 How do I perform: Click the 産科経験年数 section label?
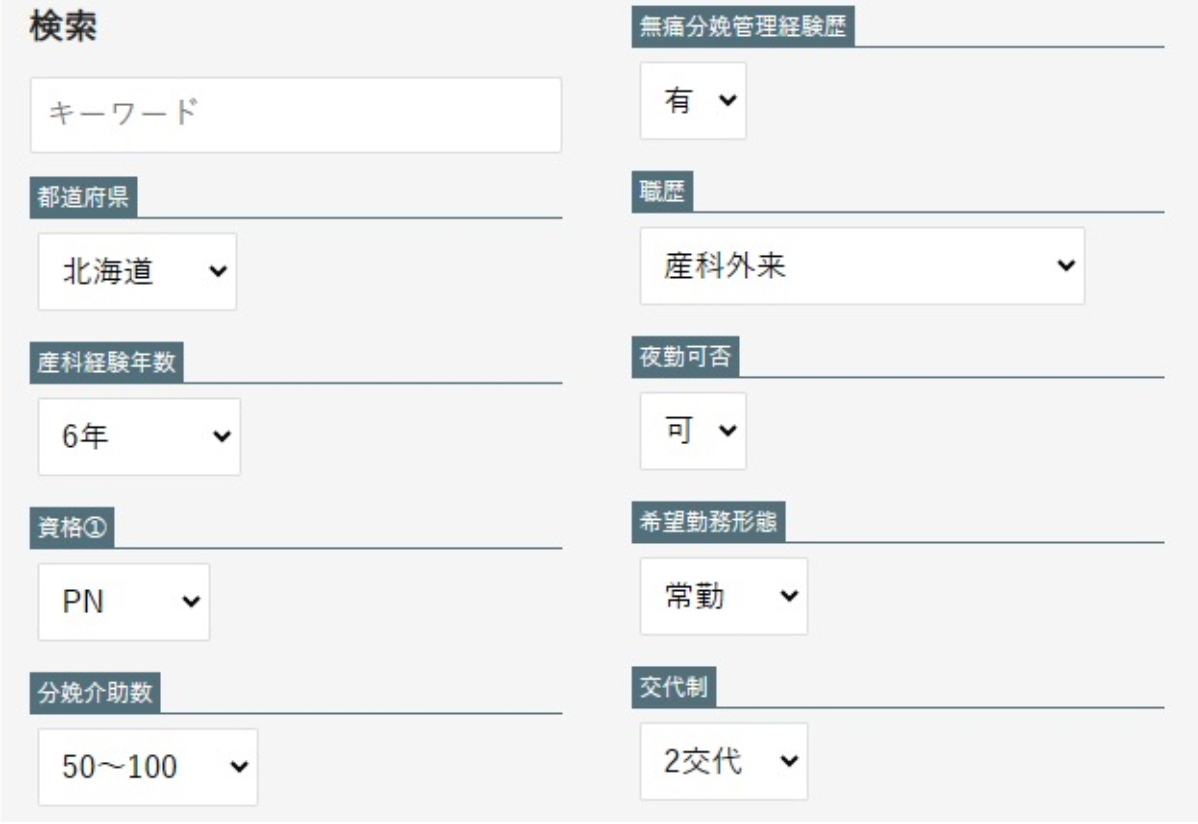(105, 363)
